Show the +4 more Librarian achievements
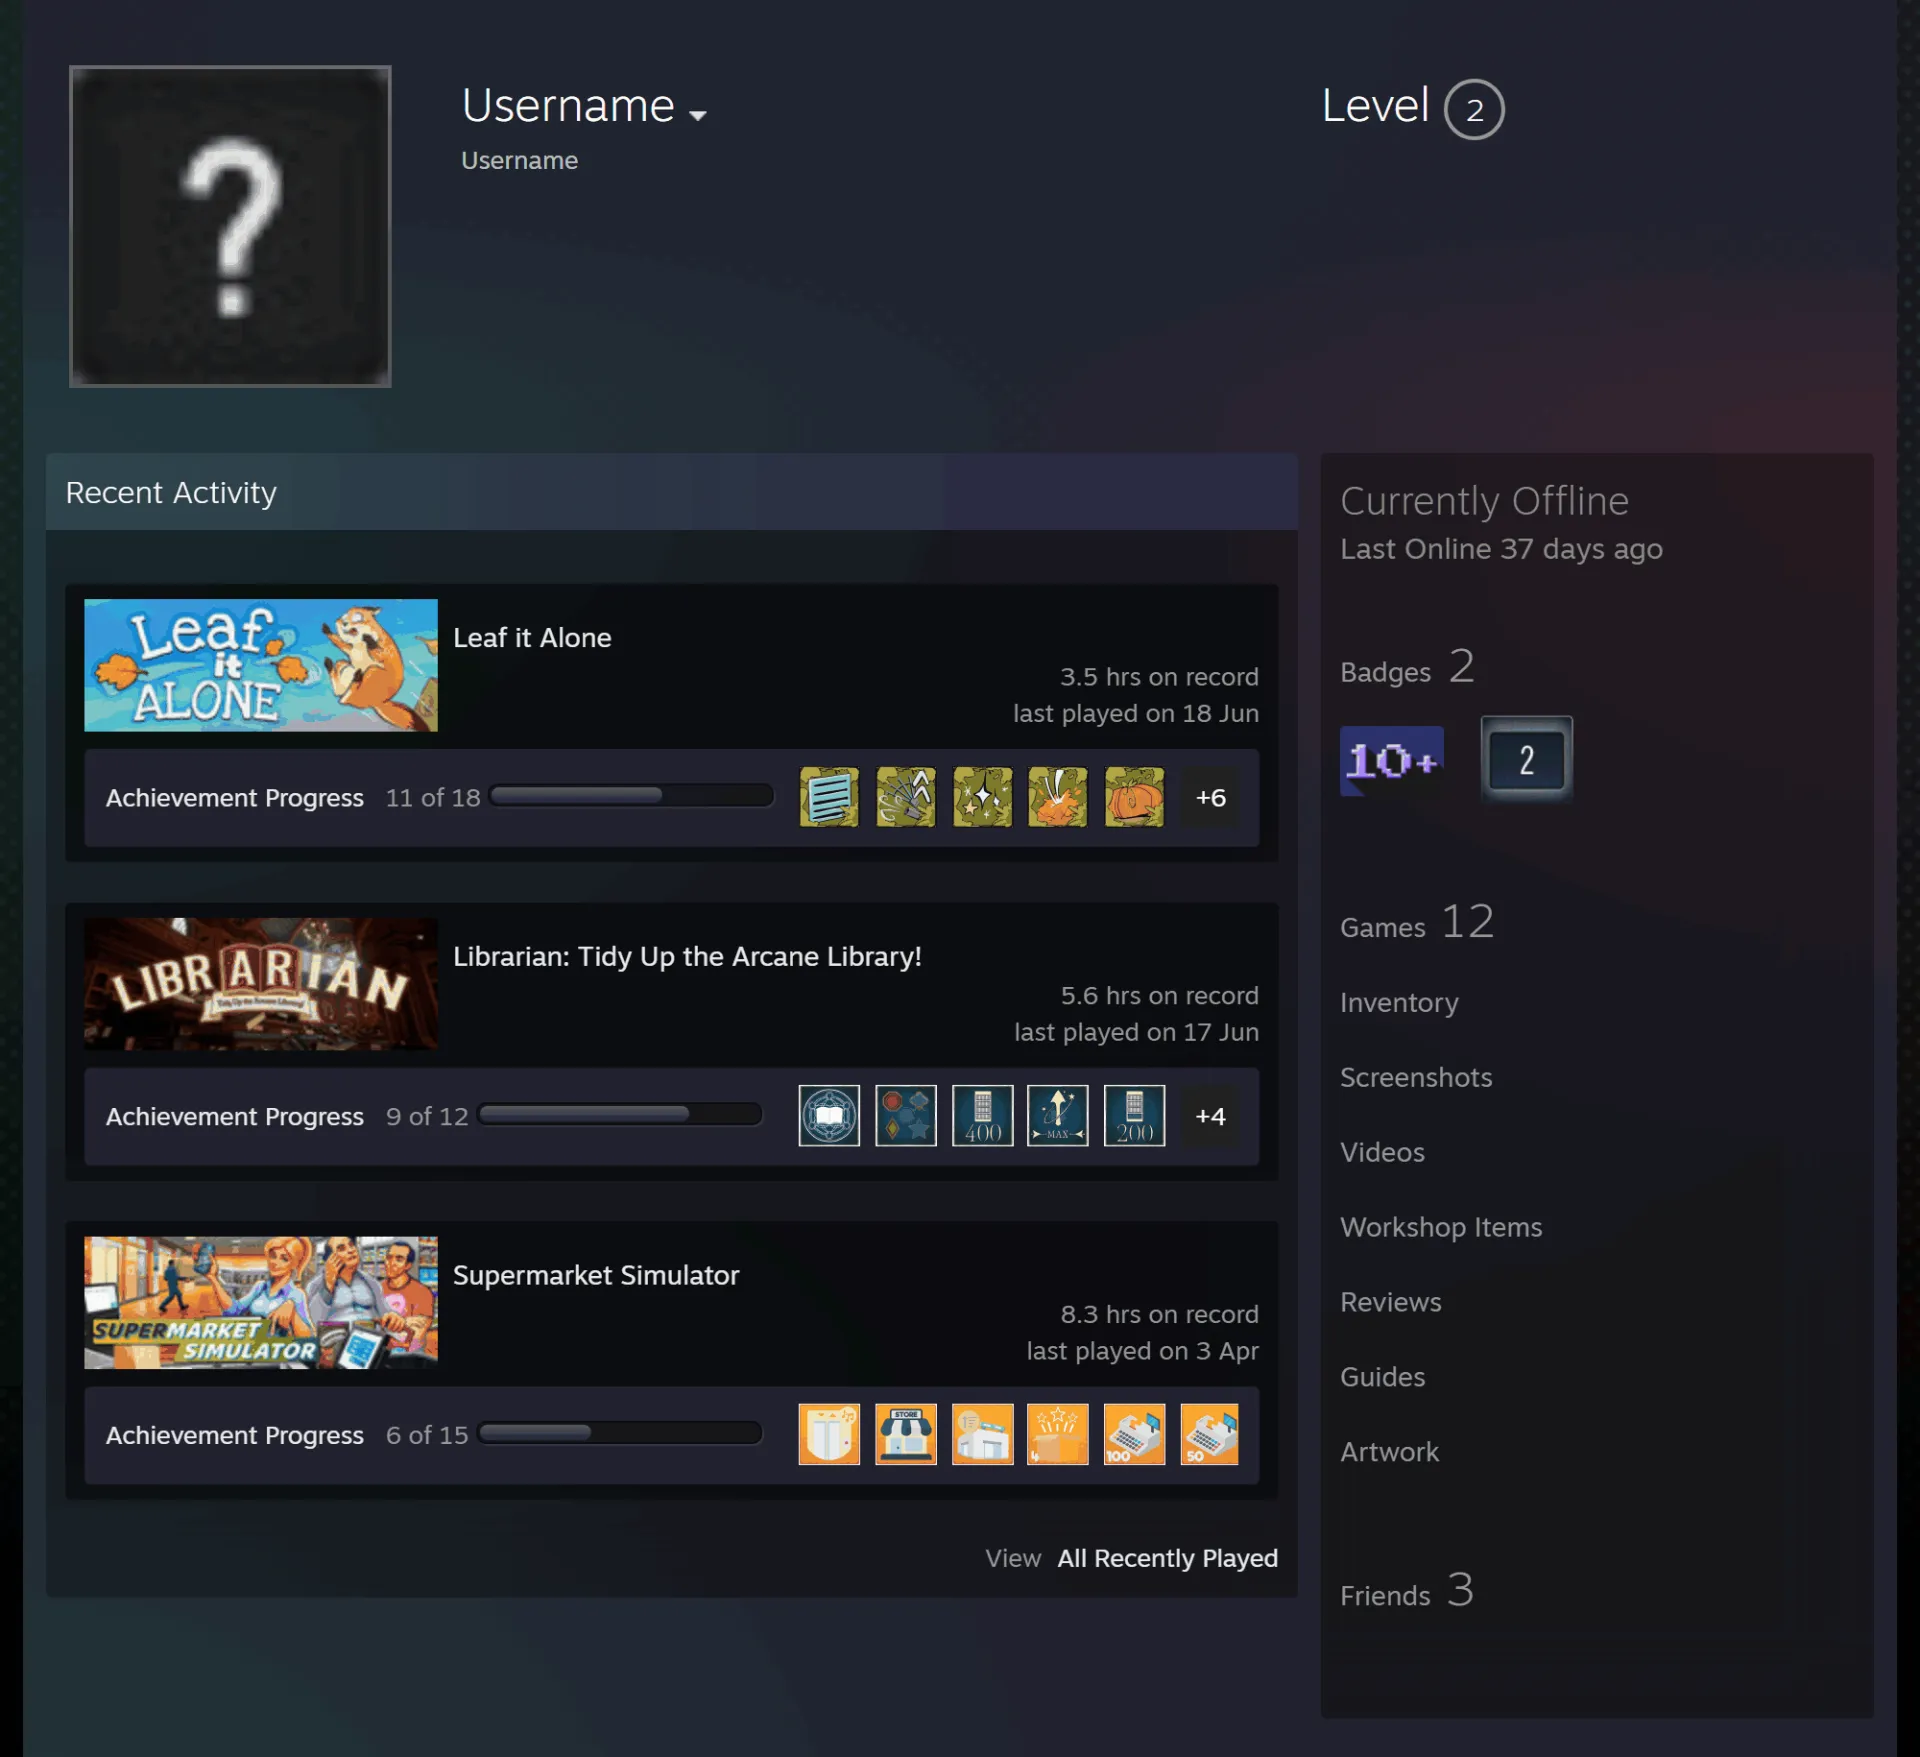Viewport: 1920px width, 1757px height. pyautogui.click(x=1211, y=1116)
